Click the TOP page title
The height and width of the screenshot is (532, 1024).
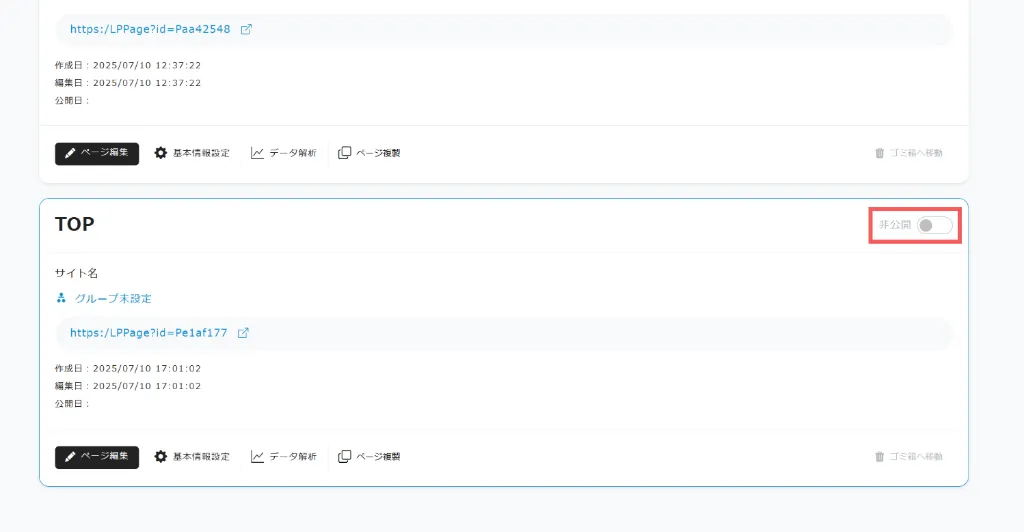pyautogui.click(x=74, y=224)
